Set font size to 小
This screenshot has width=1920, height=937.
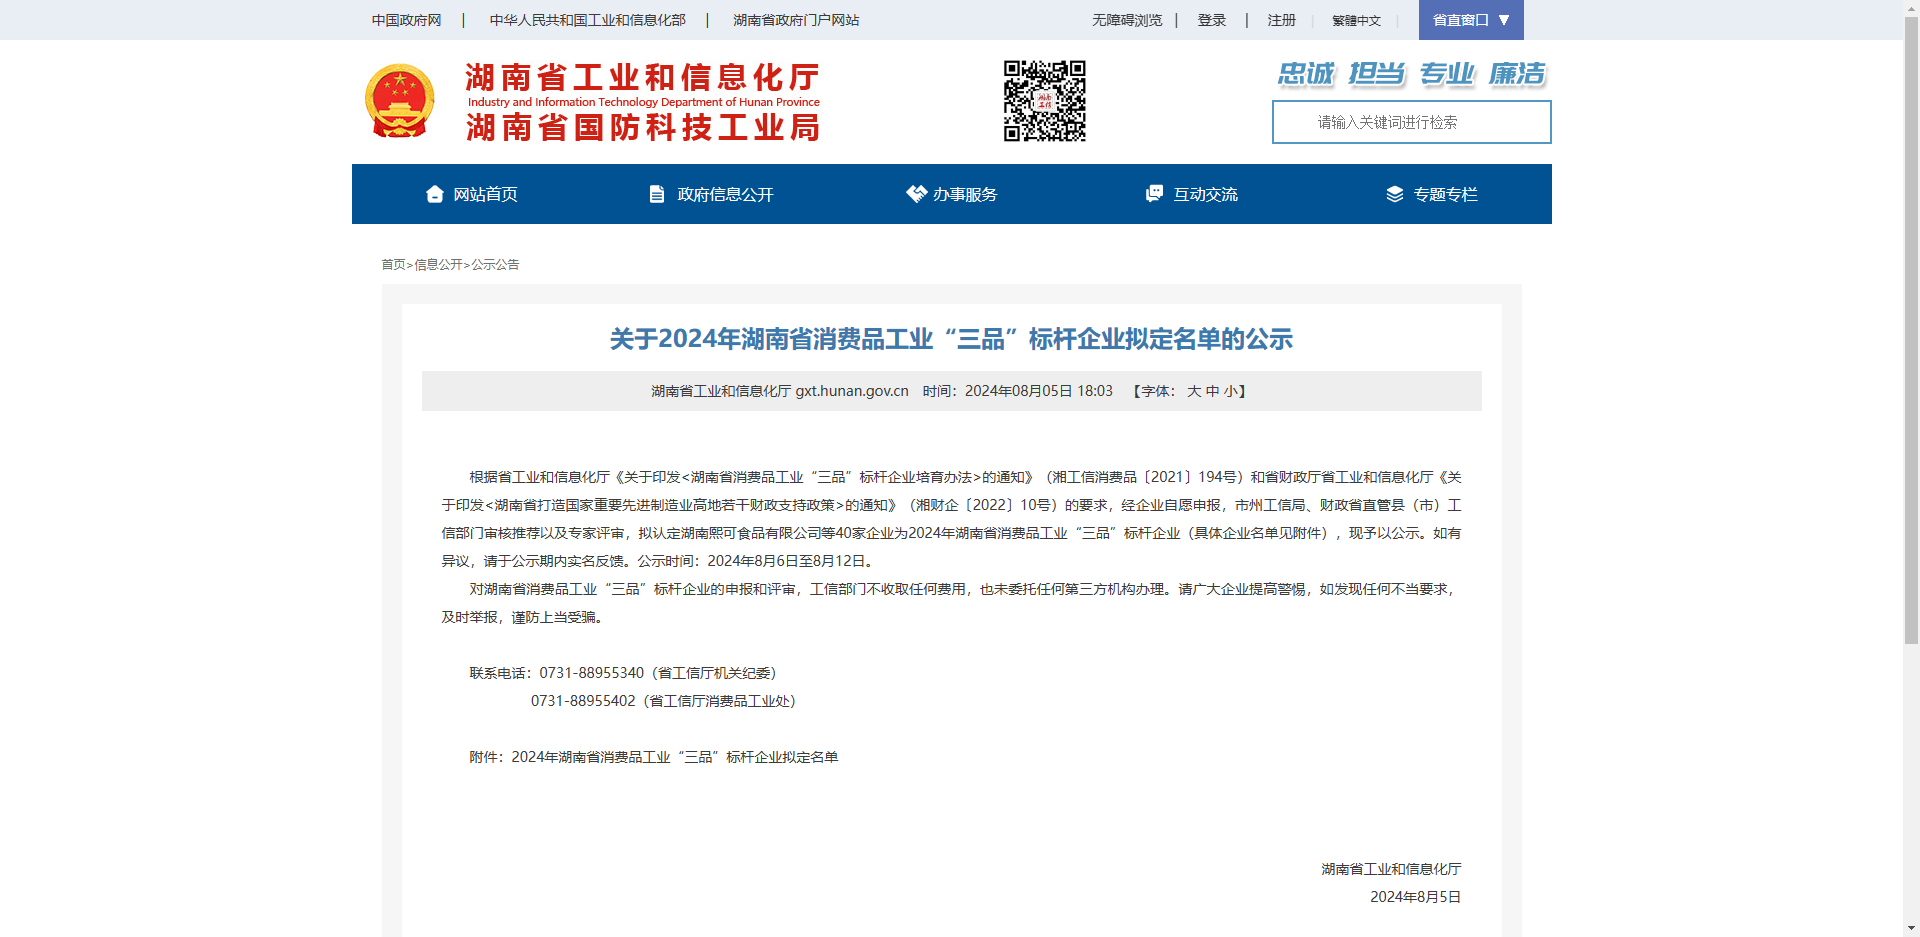(x=1230, y=391)
